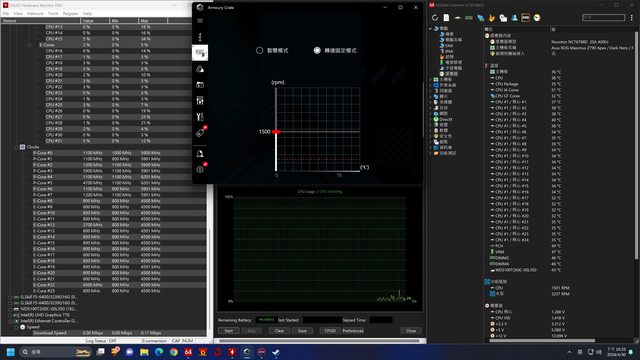Viewport: 640px width, 360px height.
Task: Expand the DirectX node in AIDA64 tree
Action: pos(431,119)
